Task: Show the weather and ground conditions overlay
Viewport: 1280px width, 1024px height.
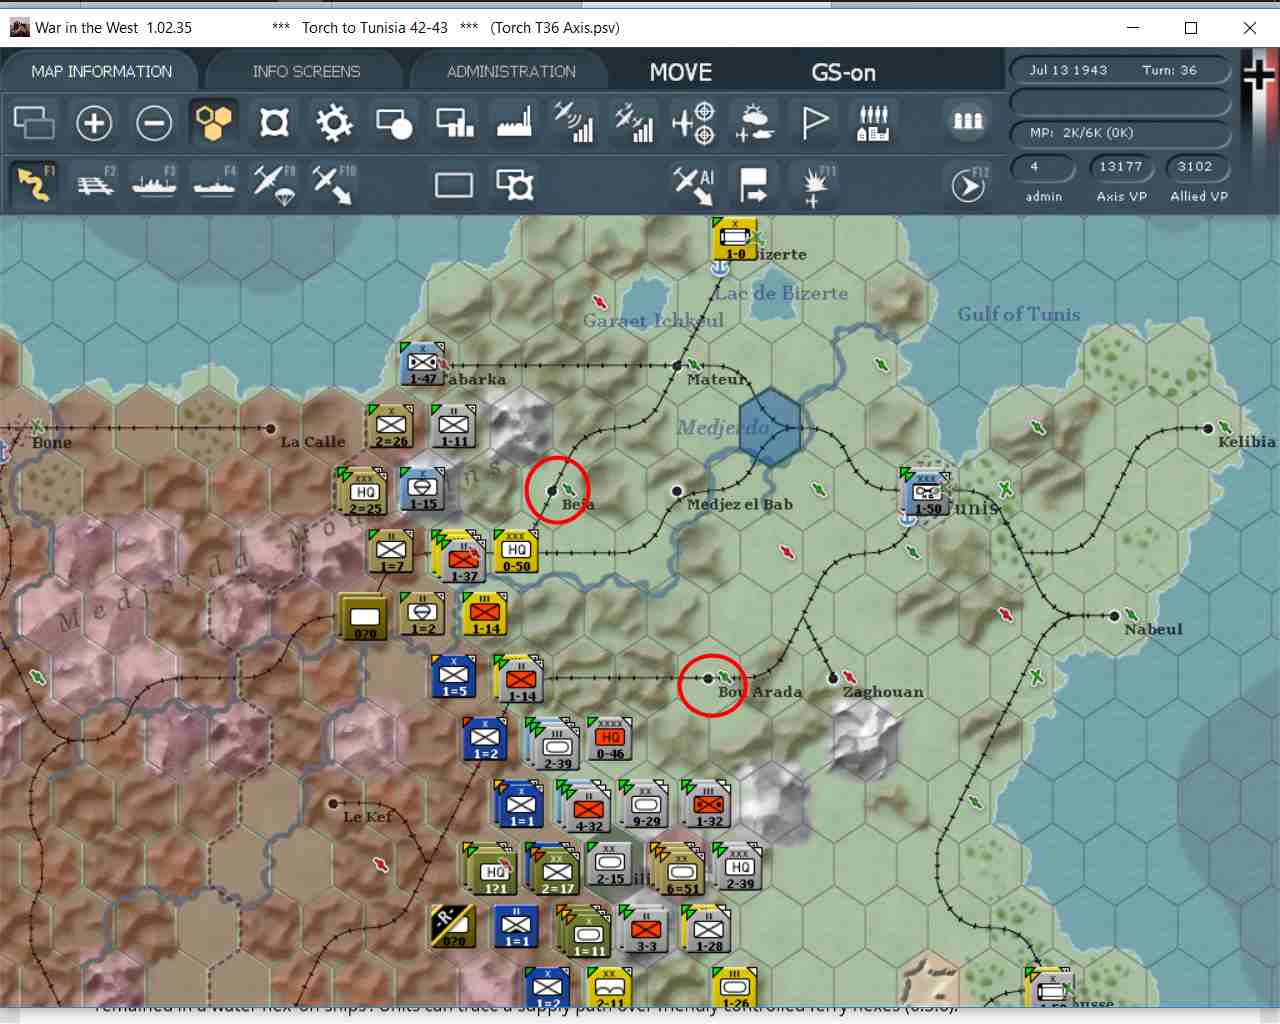Action: tap(754, 123)
